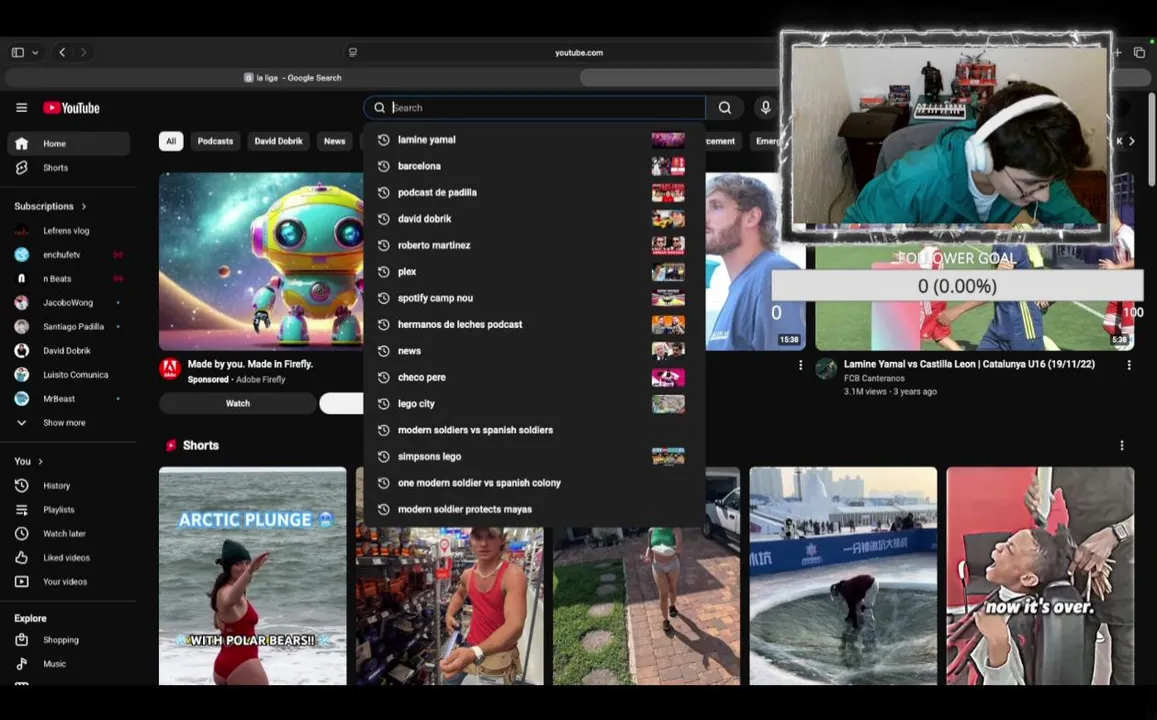Choose 'modern soldiers vs spanish soldiers' suggestion
This screenshot has height=720, width=1157.
534,430
